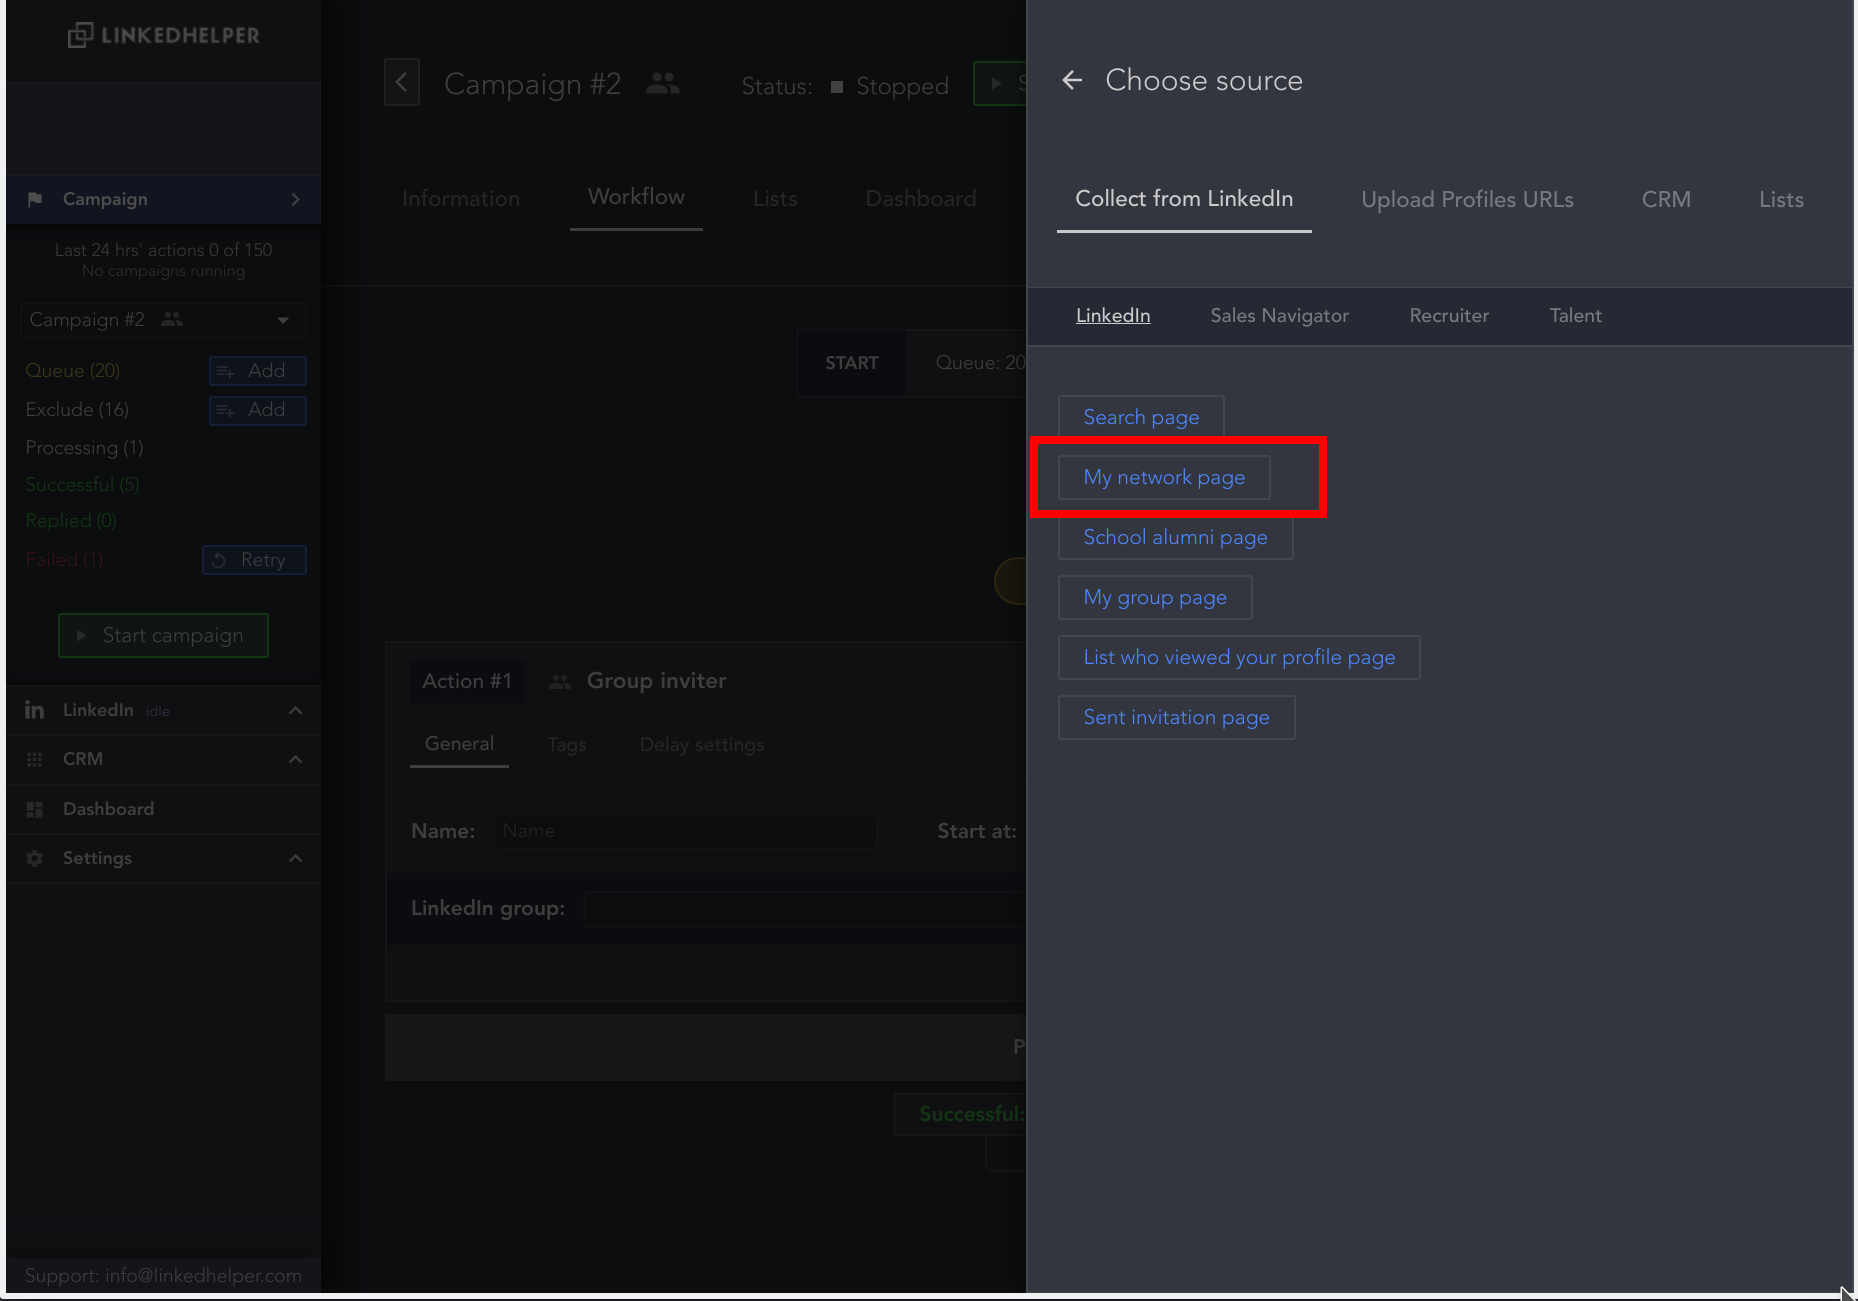Collapse the LinkedIn sidebar section
The width and height of the screenshot is (1858, 1301).
point(295,710)
